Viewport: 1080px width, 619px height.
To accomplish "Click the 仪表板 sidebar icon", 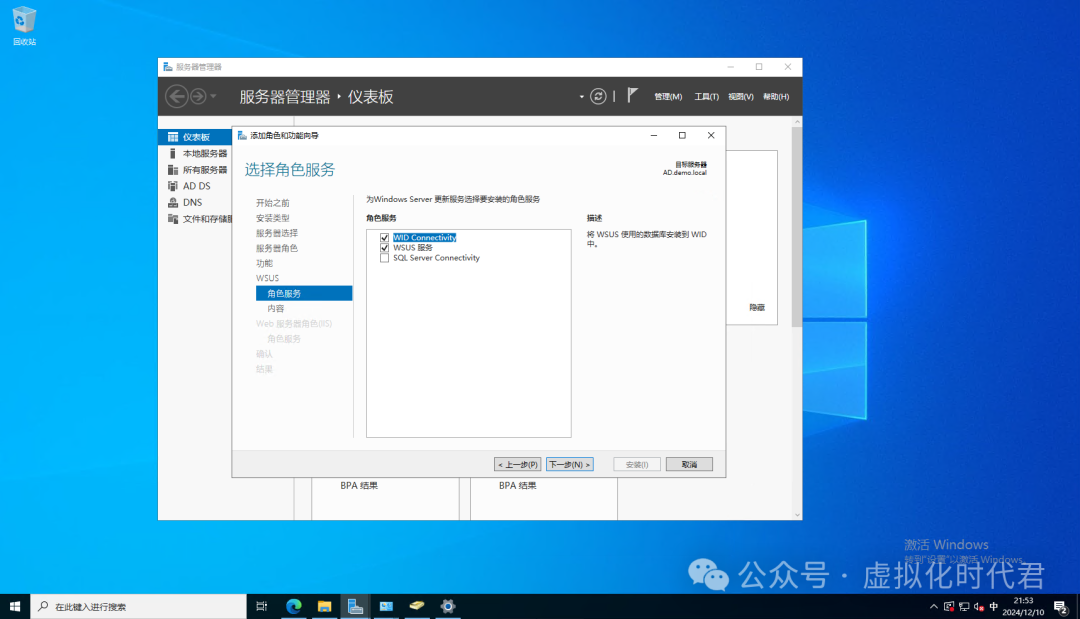I will tap(173, 137).
